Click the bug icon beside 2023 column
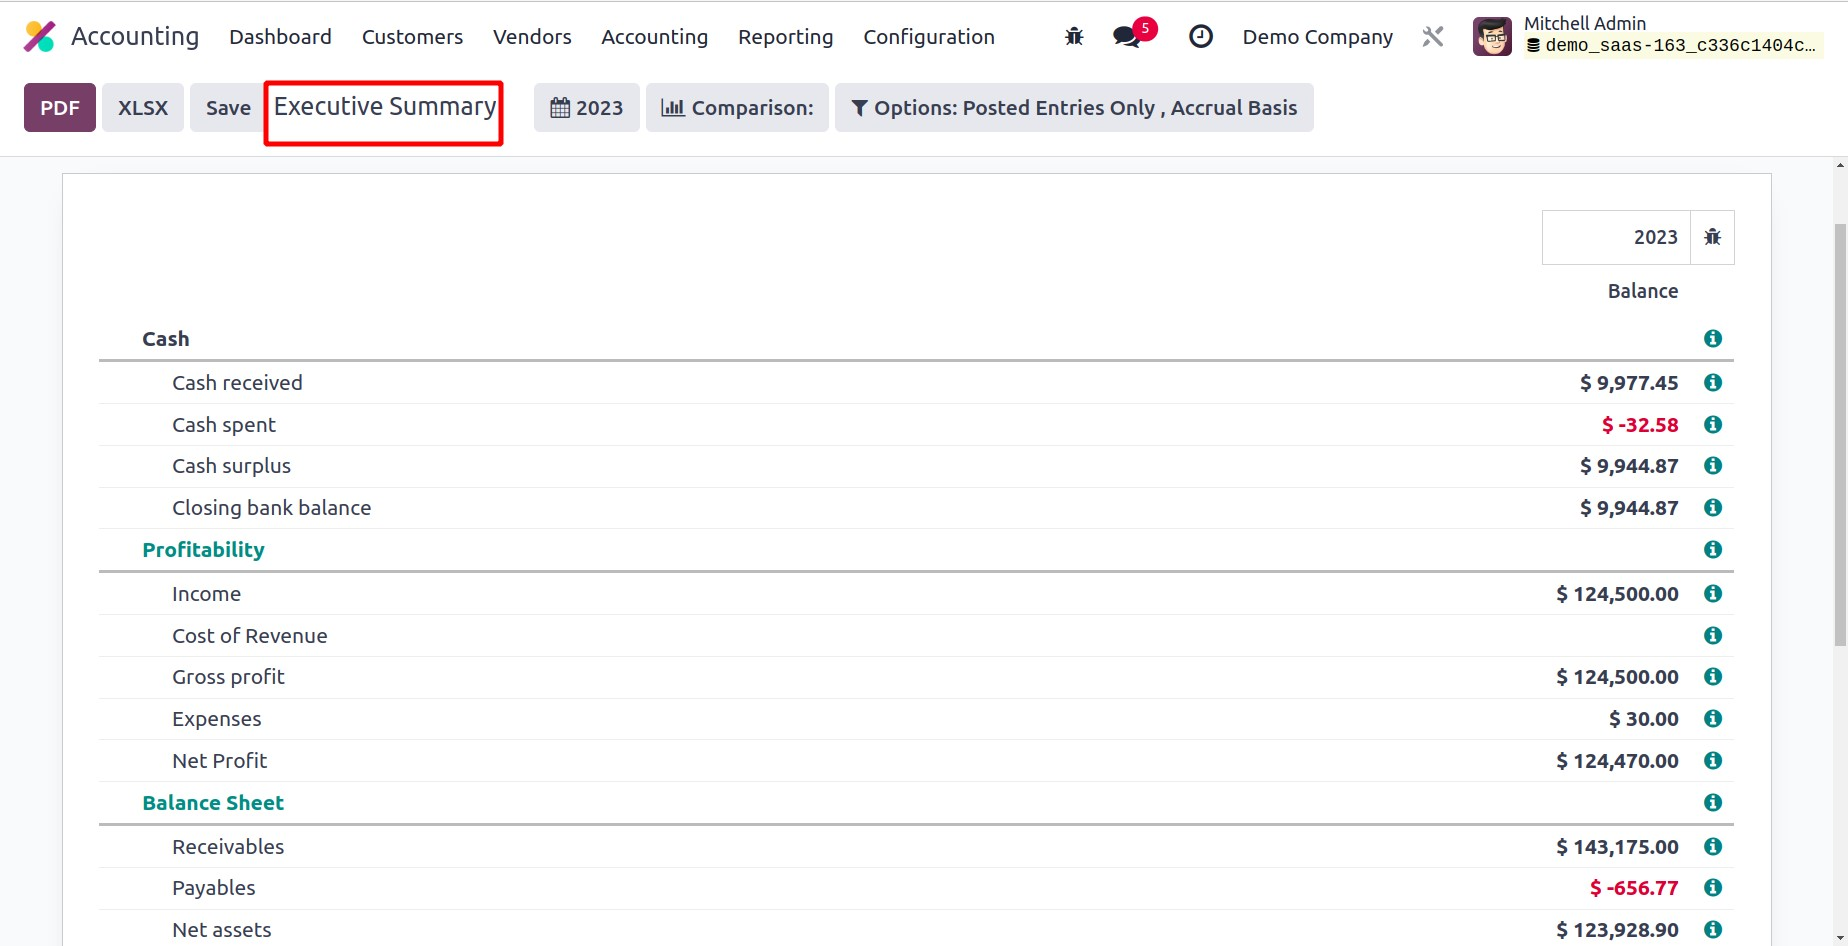 click(x=1712, y=237)
